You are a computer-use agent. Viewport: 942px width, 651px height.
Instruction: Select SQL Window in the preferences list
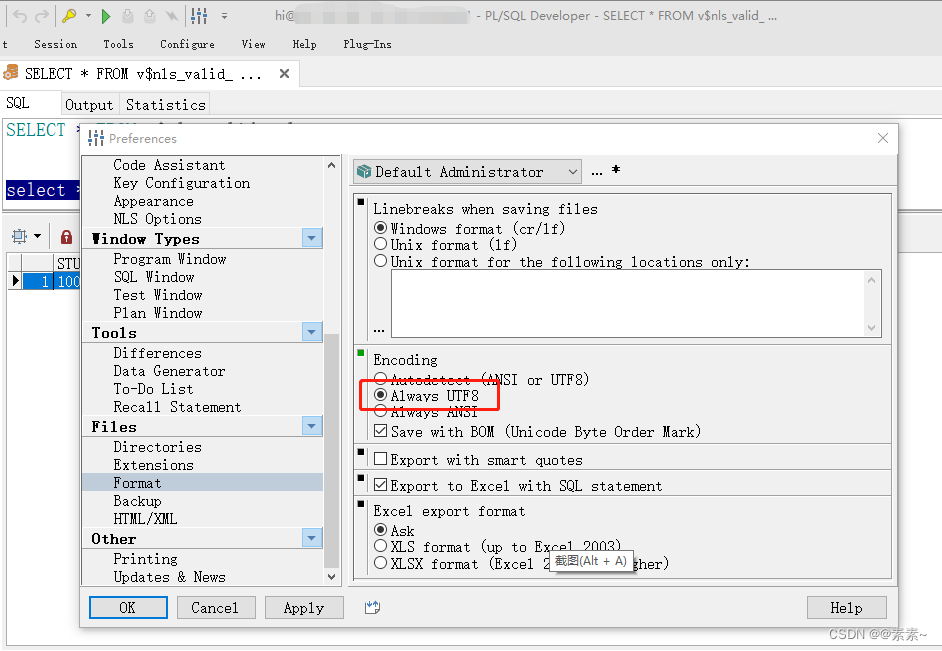point(154,277)
